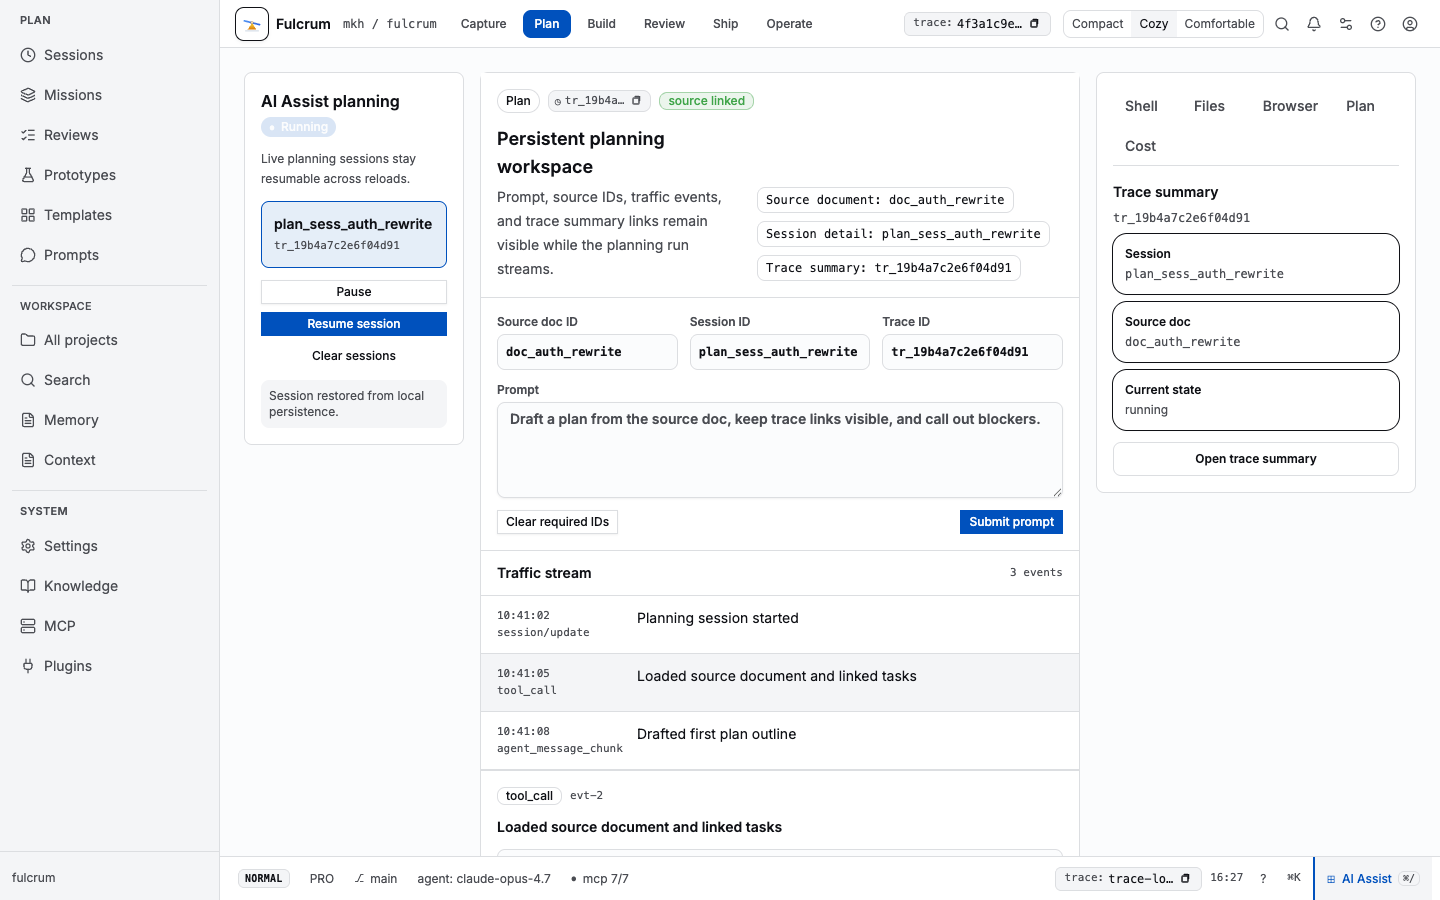Open the Current state running card

click(x=1256, y=400)
